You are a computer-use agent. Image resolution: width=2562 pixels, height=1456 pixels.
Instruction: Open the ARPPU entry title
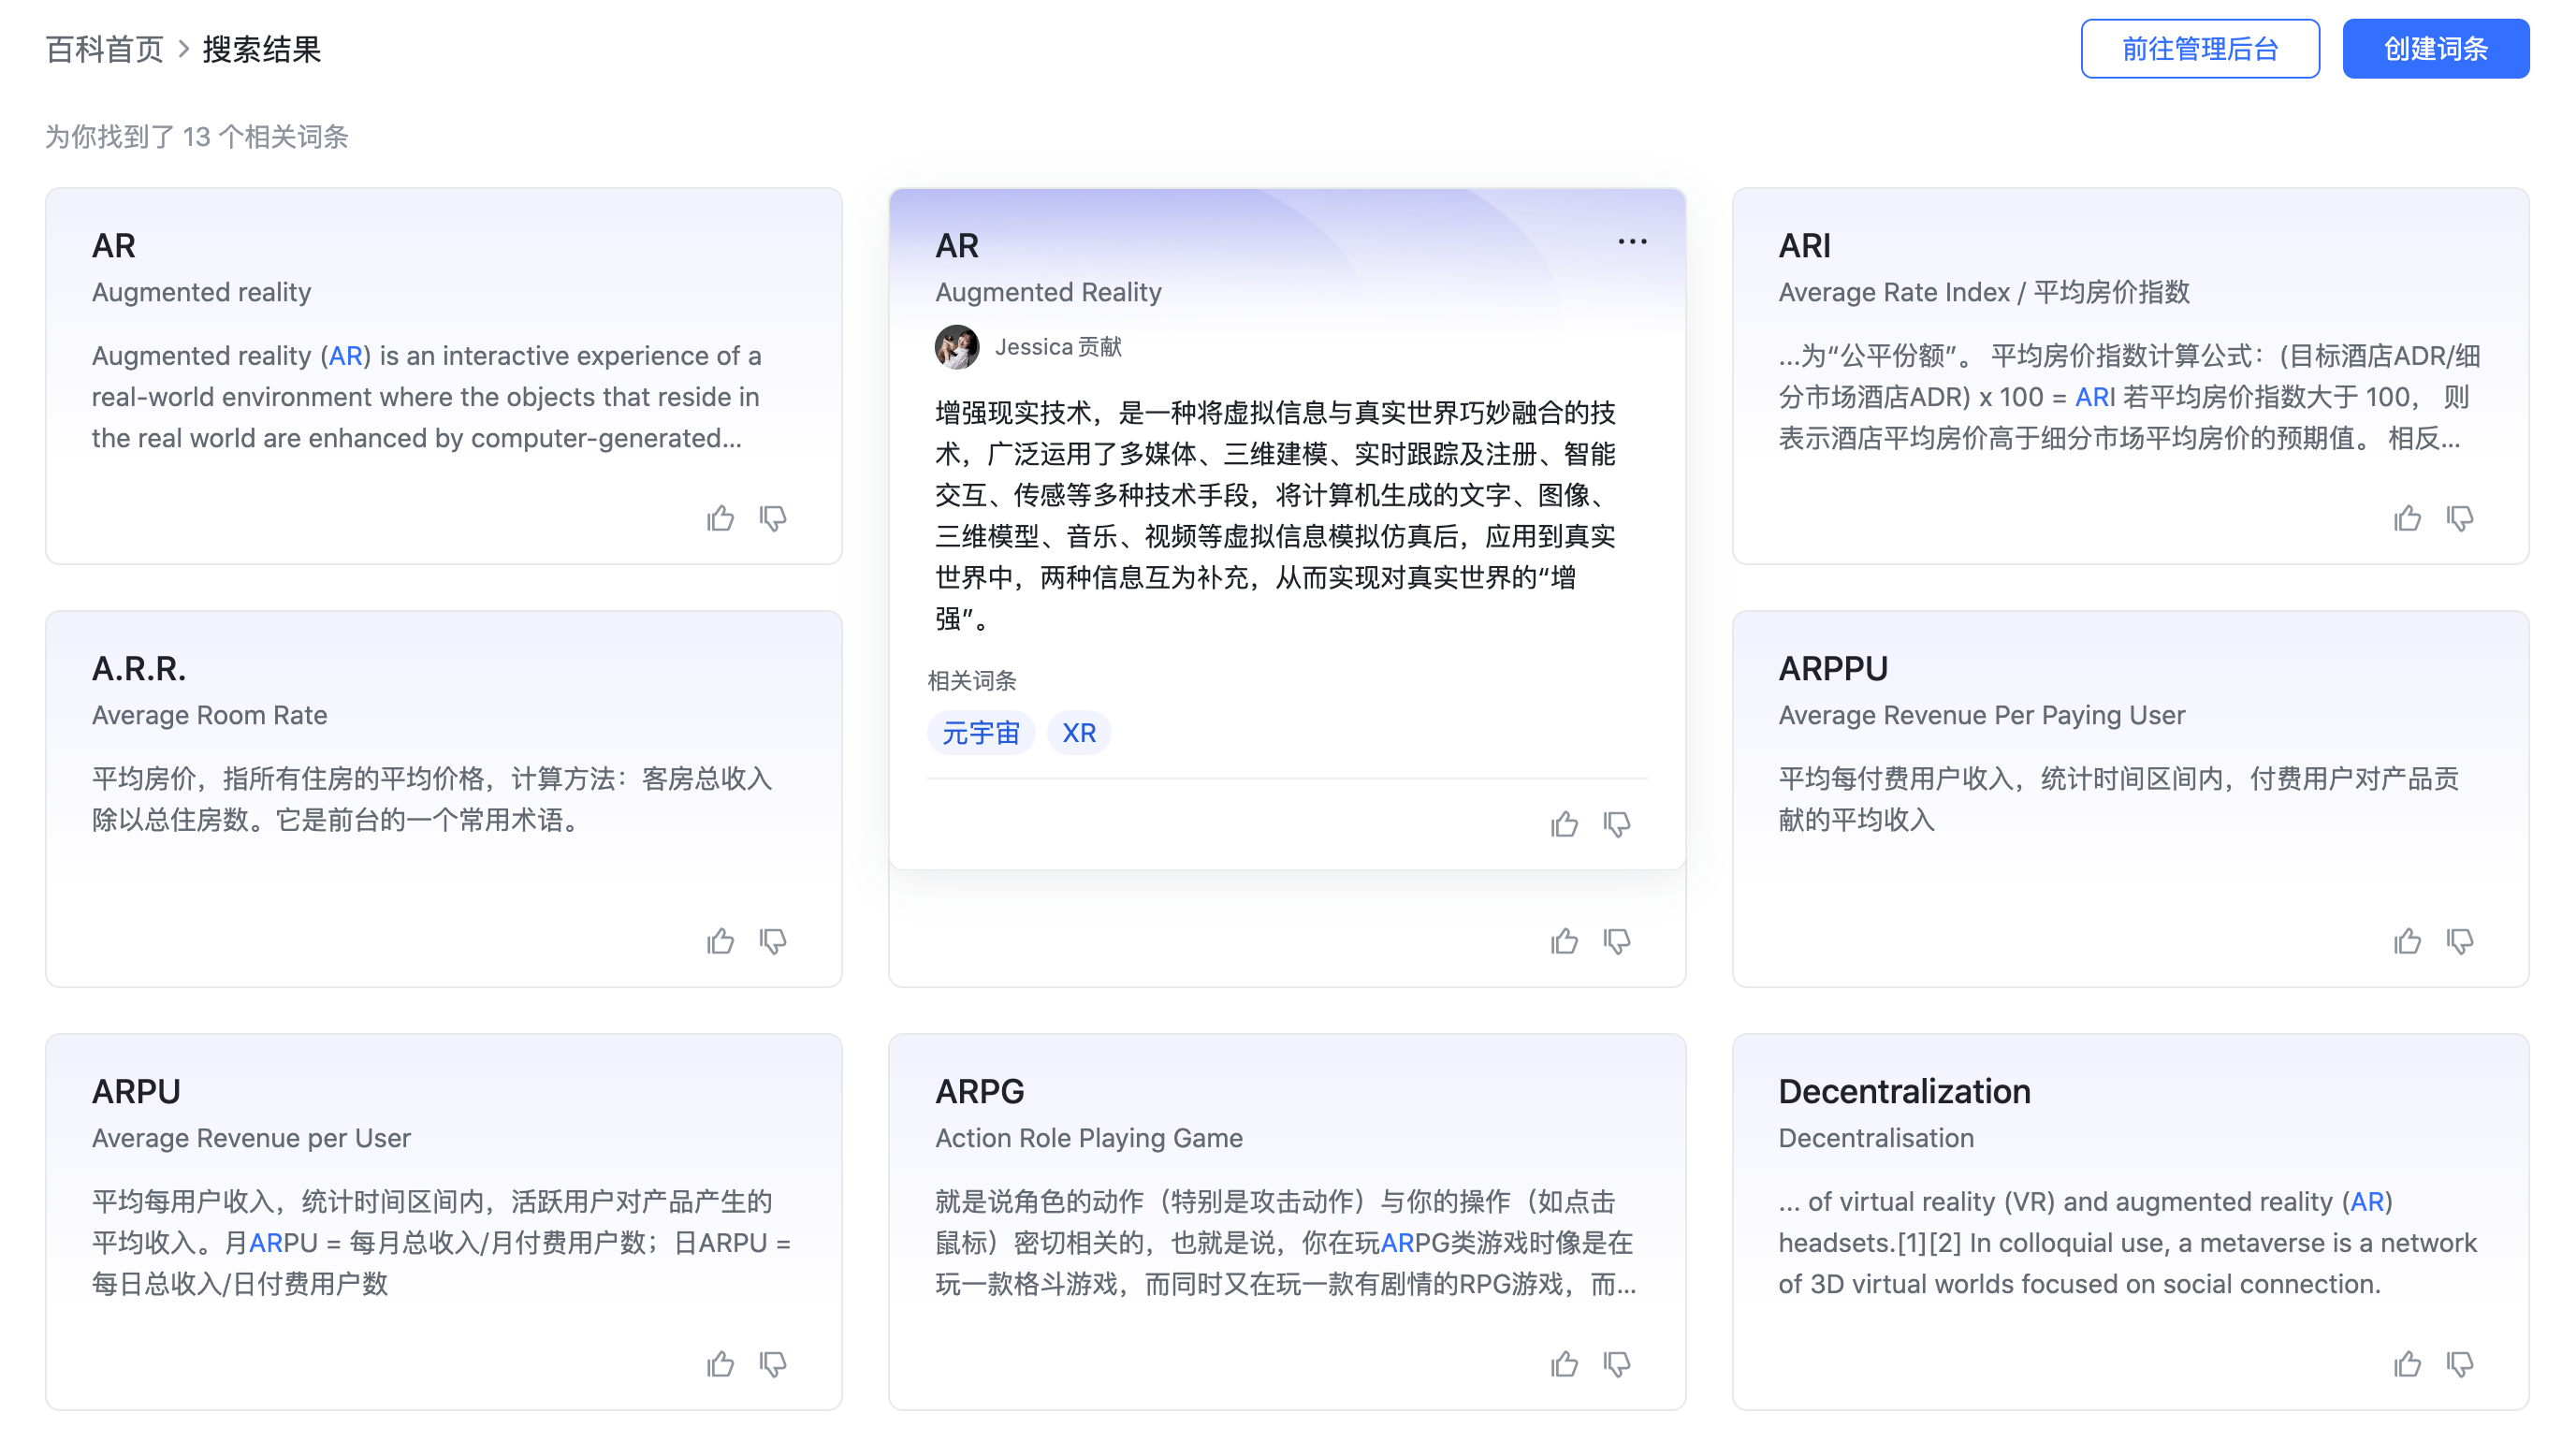coord(1833,669)
